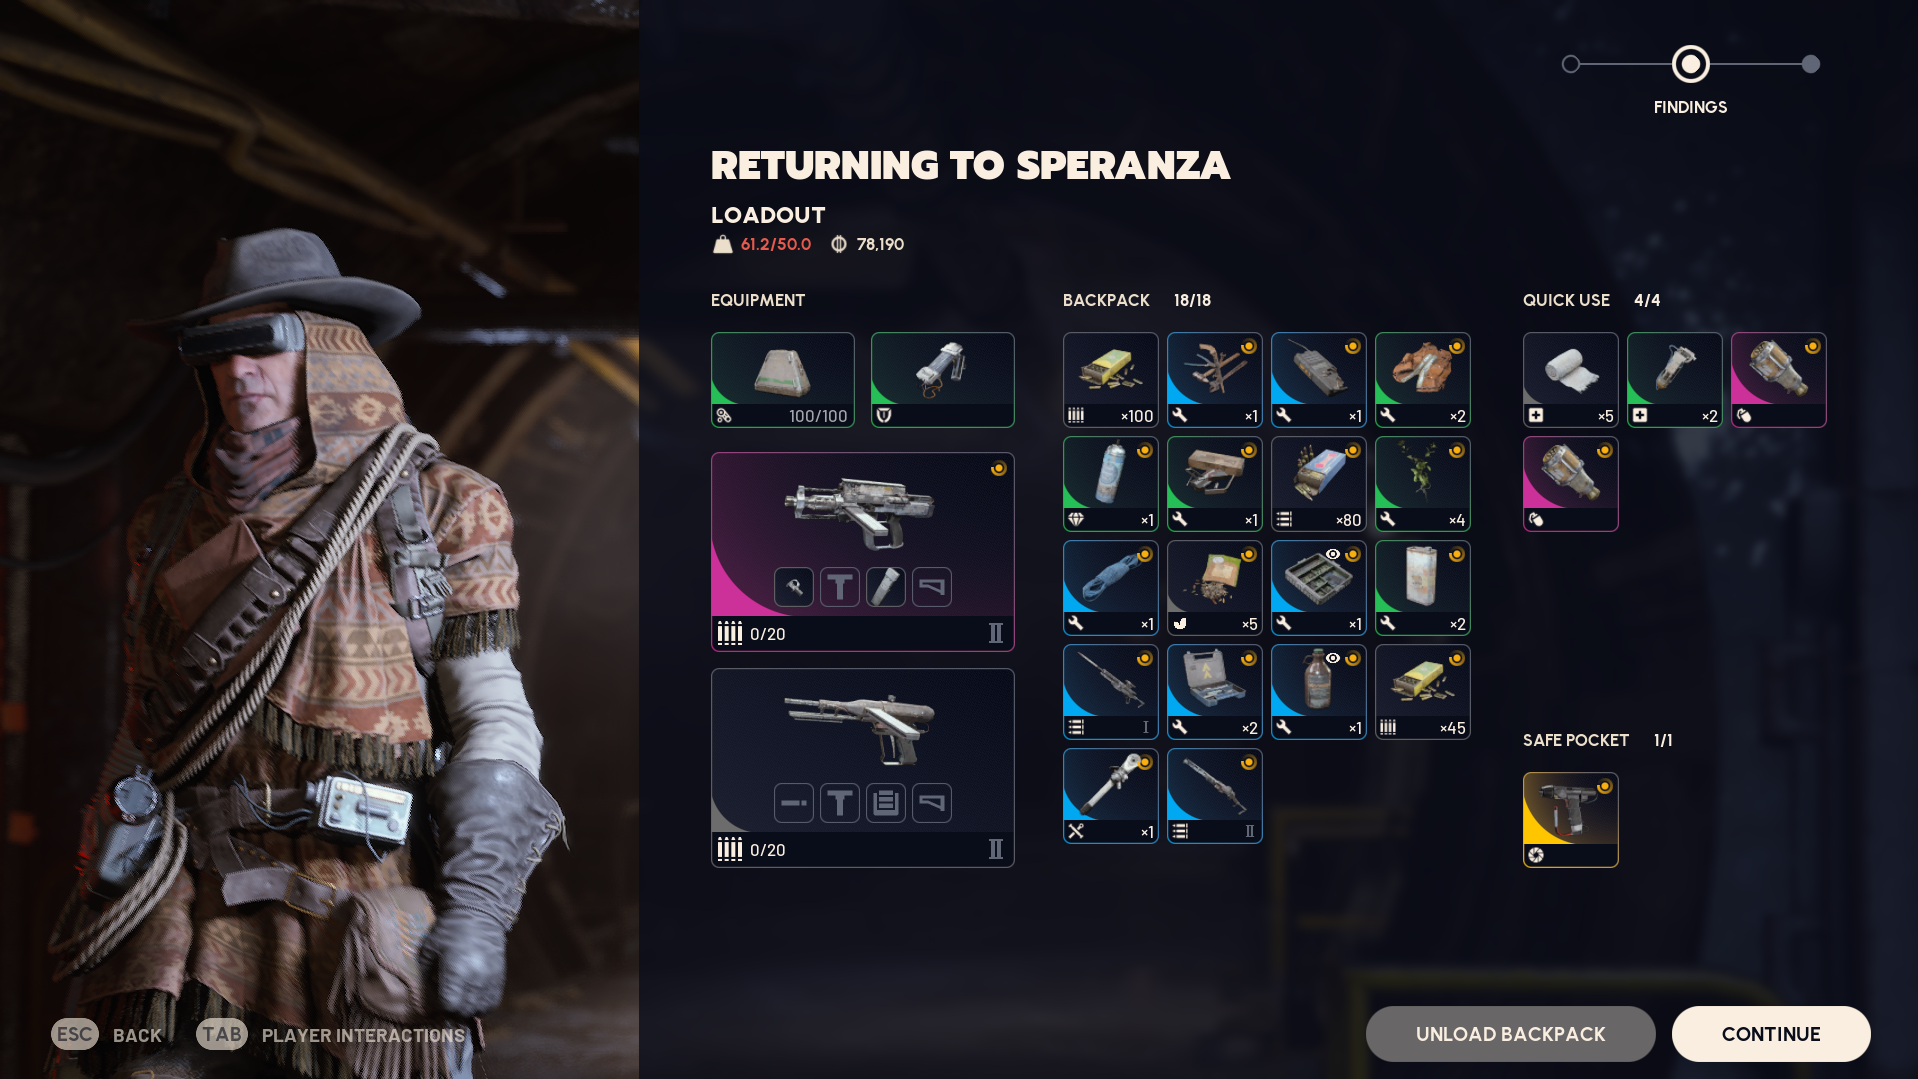Click the spray canister item x1
Image resolution: width=1918 pixels, height=1079 pixels.
coord(1110,484)
